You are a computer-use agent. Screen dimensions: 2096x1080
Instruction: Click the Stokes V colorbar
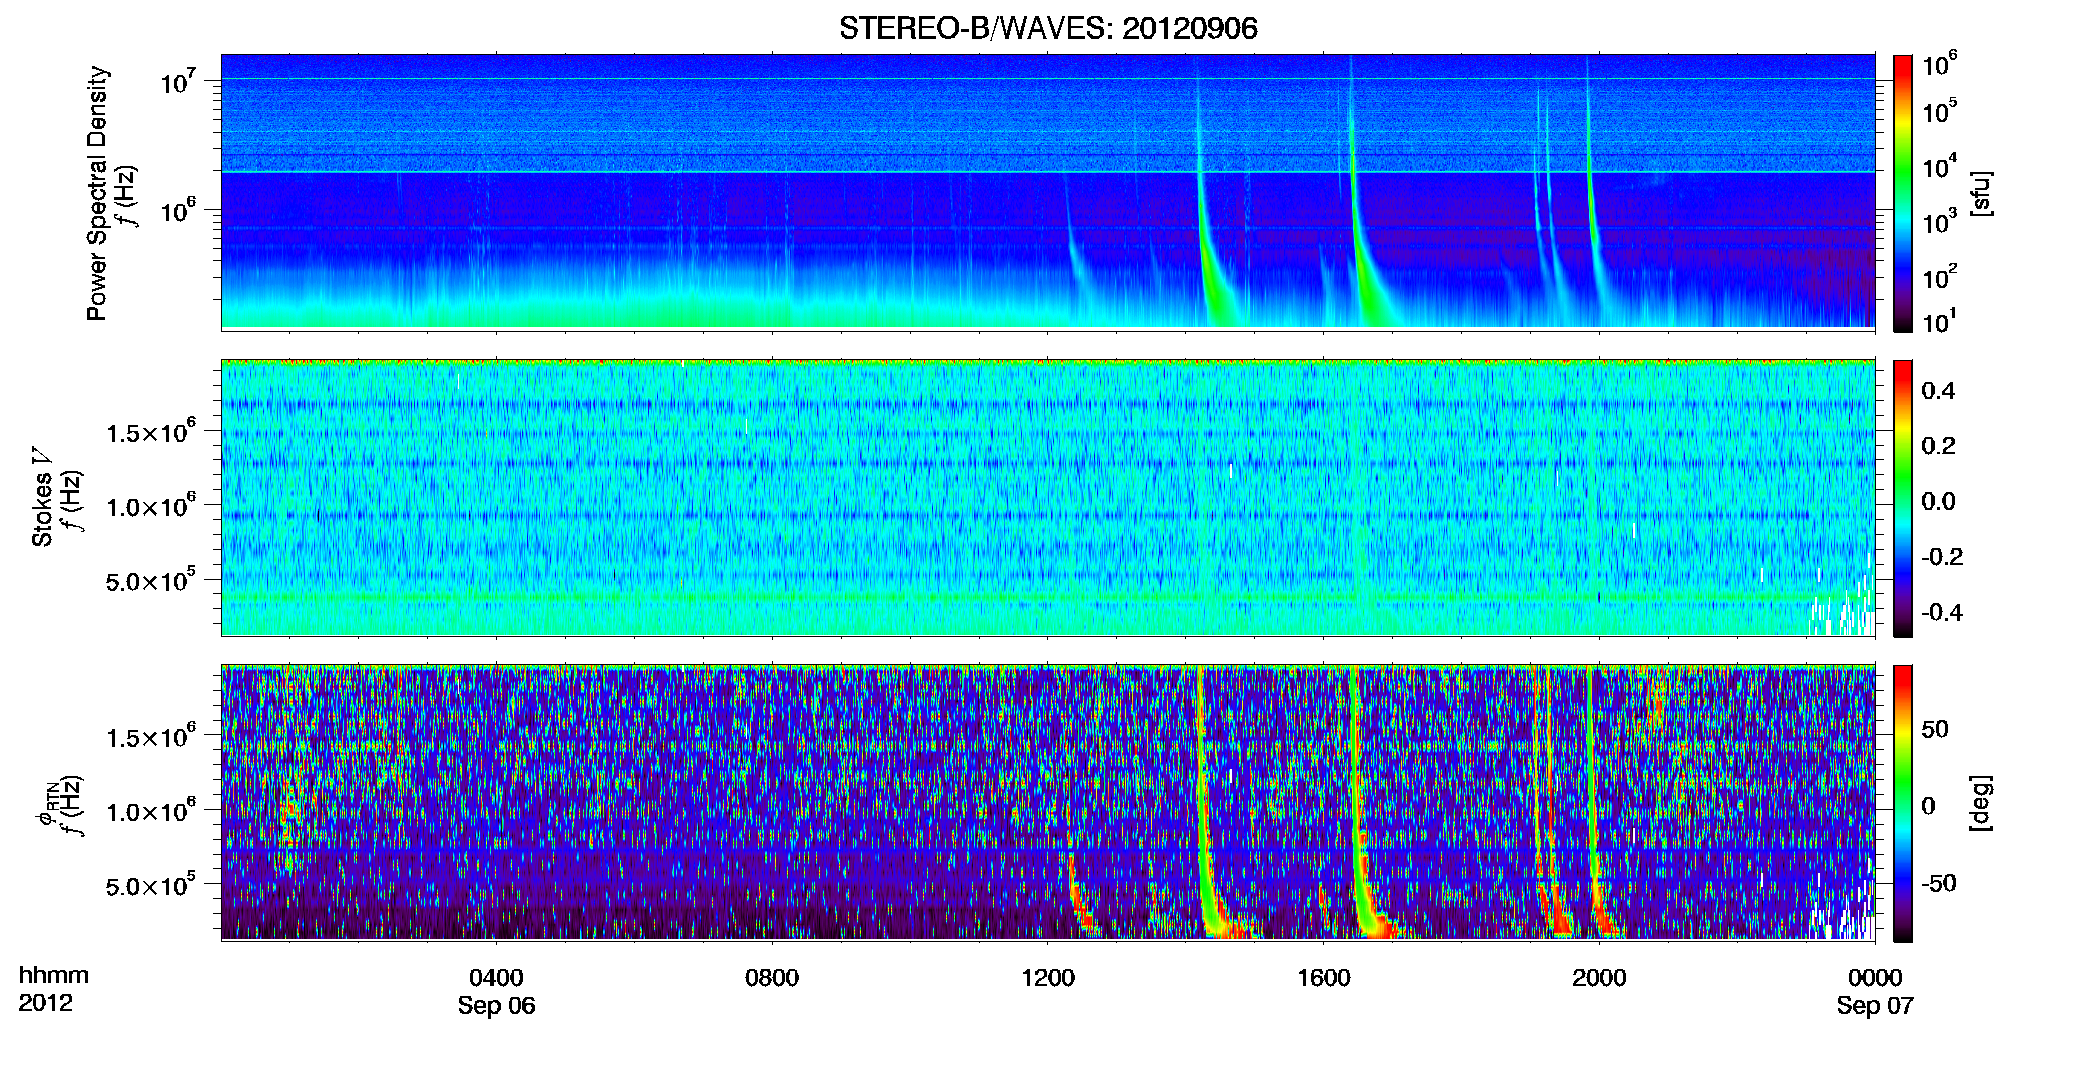1903,498
